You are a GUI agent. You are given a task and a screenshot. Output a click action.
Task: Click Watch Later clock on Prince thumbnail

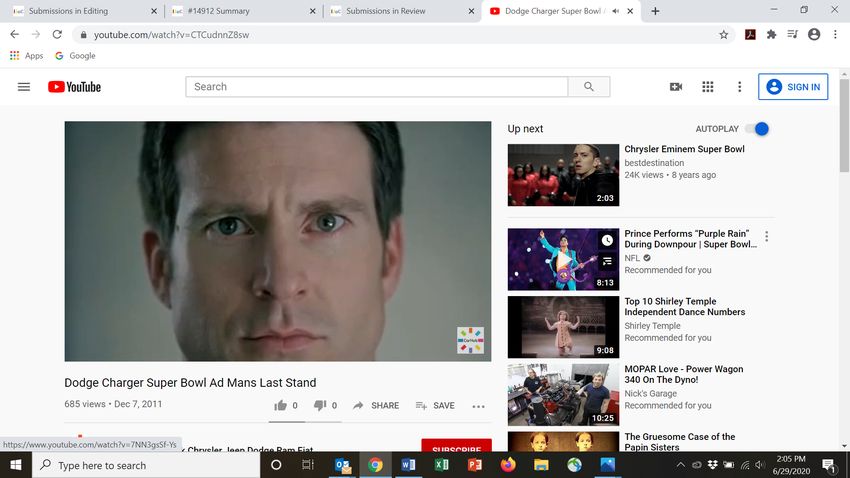pyautogui.click(x=607, y=240)
